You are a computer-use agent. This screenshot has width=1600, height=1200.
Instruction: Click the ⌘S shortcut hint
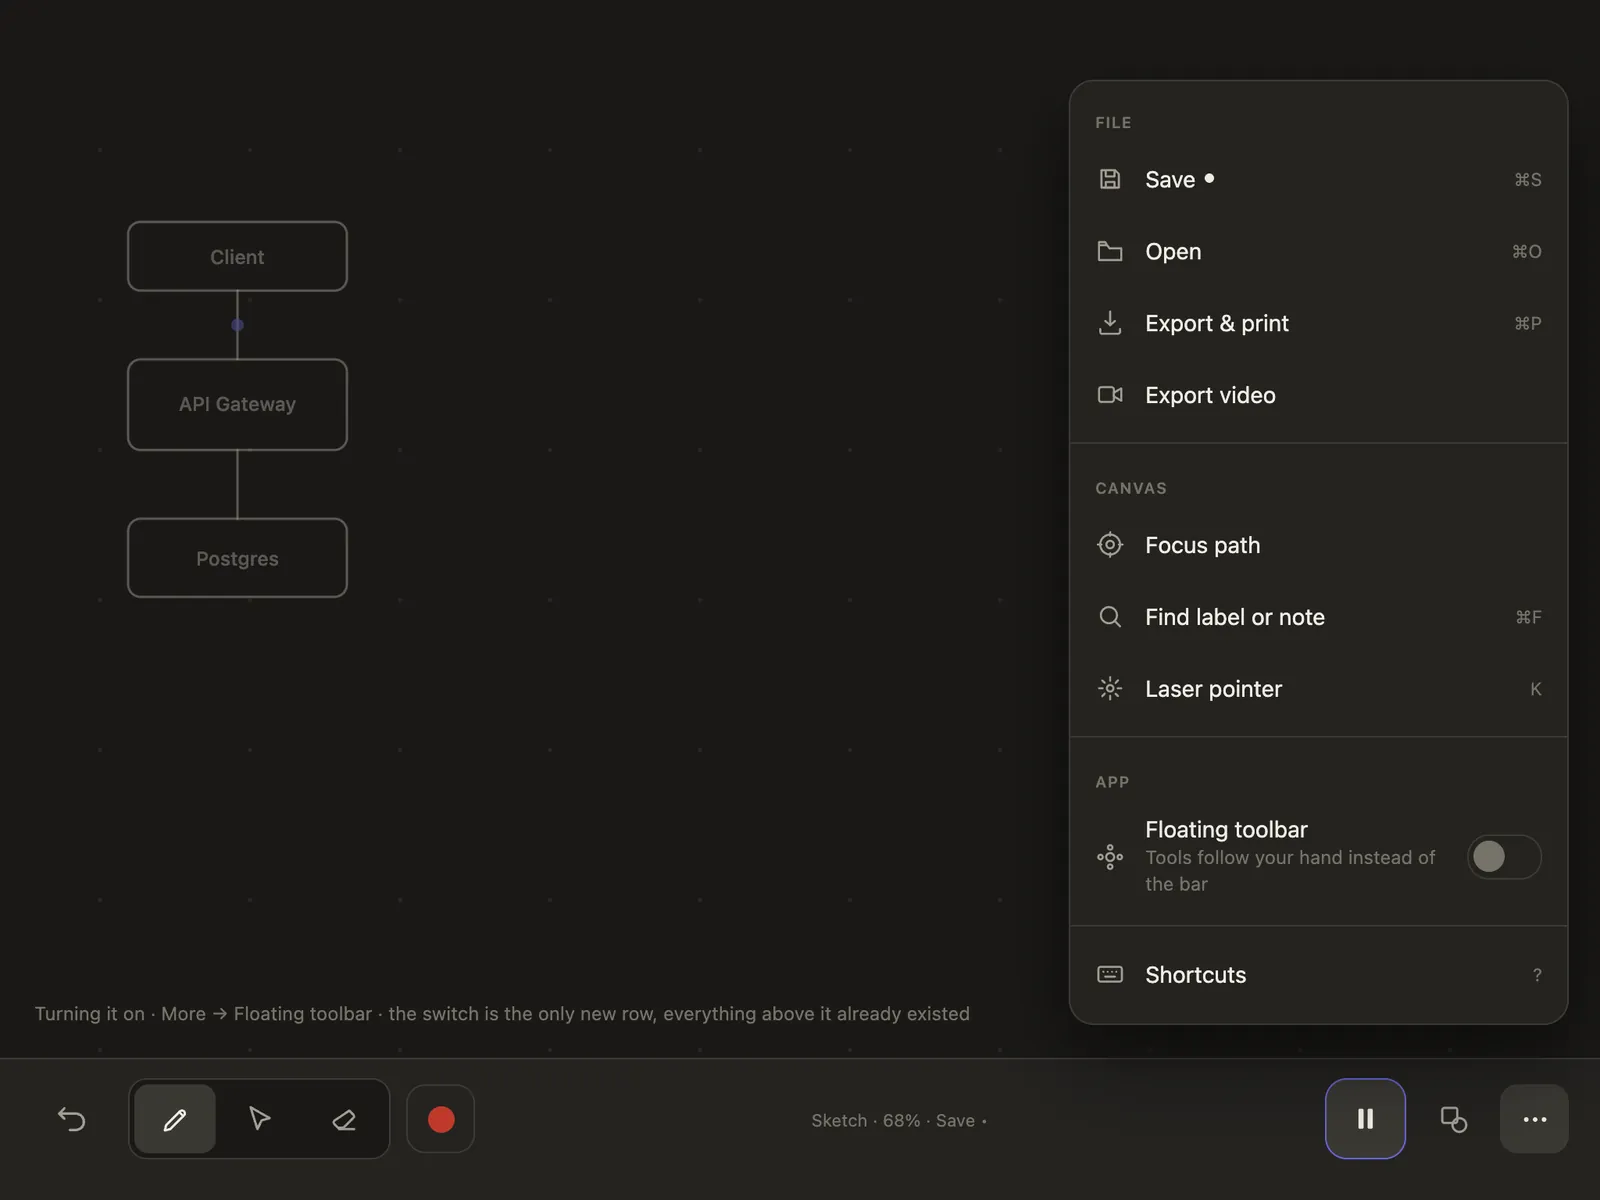(1527, 180)
